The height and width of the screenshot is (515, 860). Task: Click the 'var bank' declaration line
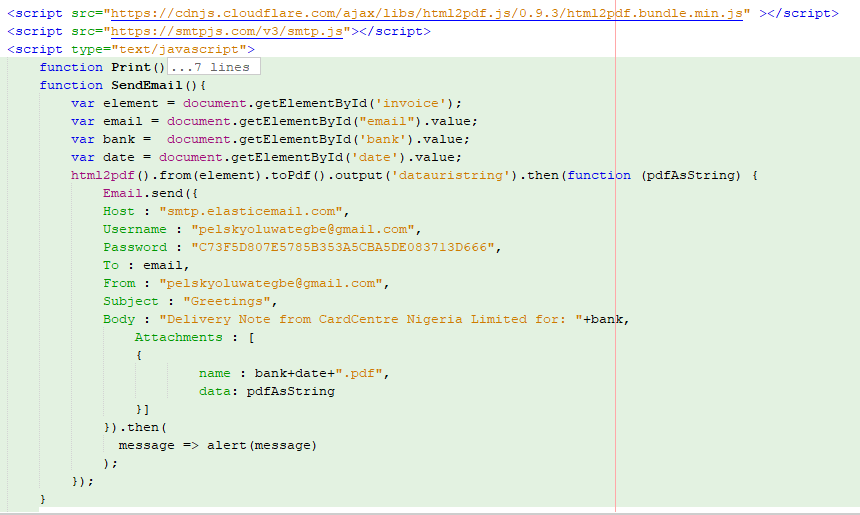point(270,139)
